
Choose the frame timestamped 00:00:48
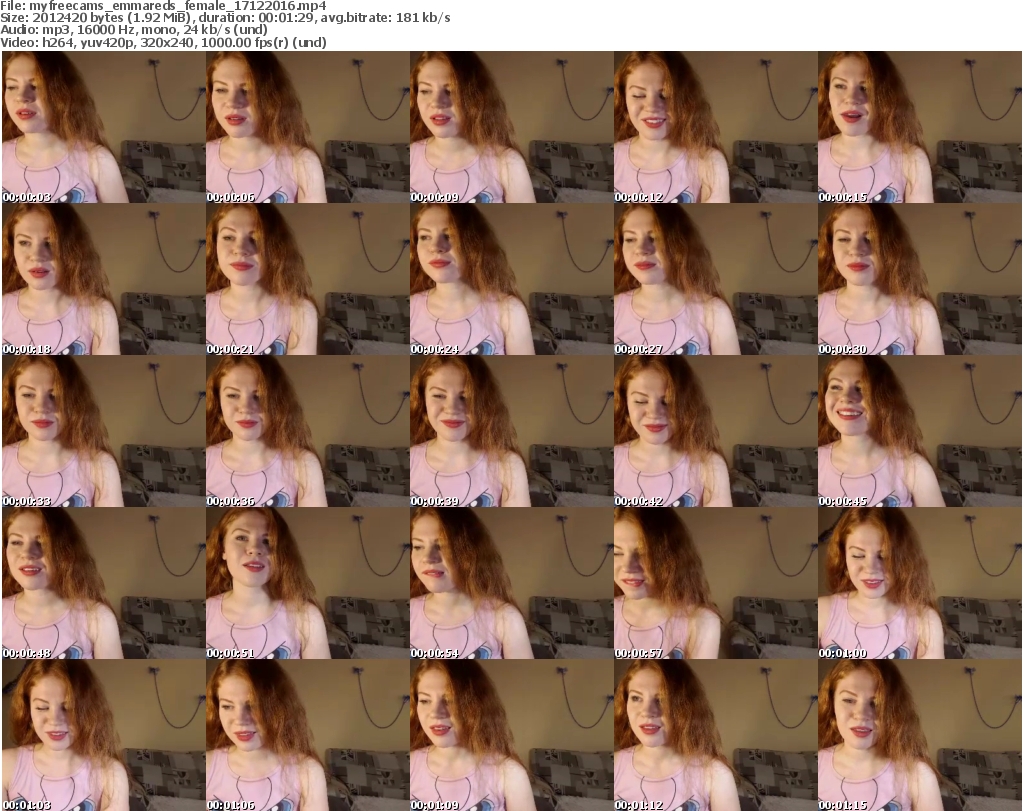coord(104,584)
